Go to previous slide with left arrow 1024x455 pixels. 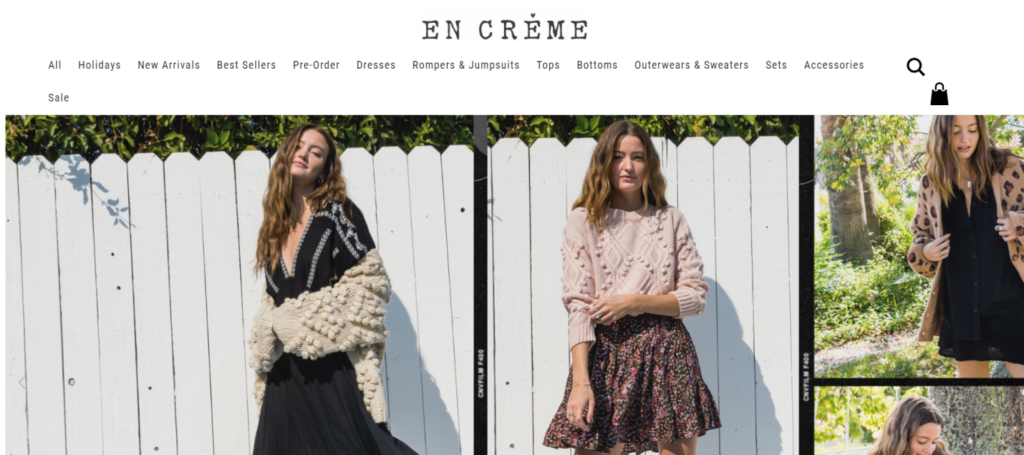[x=22, y=383]
